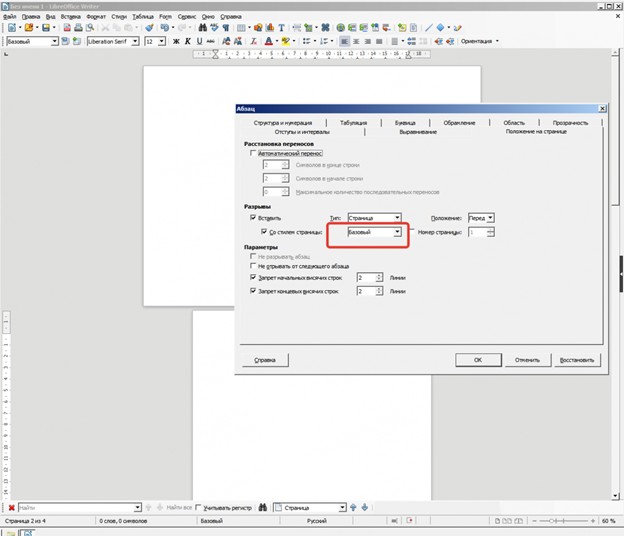Click red X to close Find toolbar
Viewport: 624px width, 536px height.
(12, 508)
